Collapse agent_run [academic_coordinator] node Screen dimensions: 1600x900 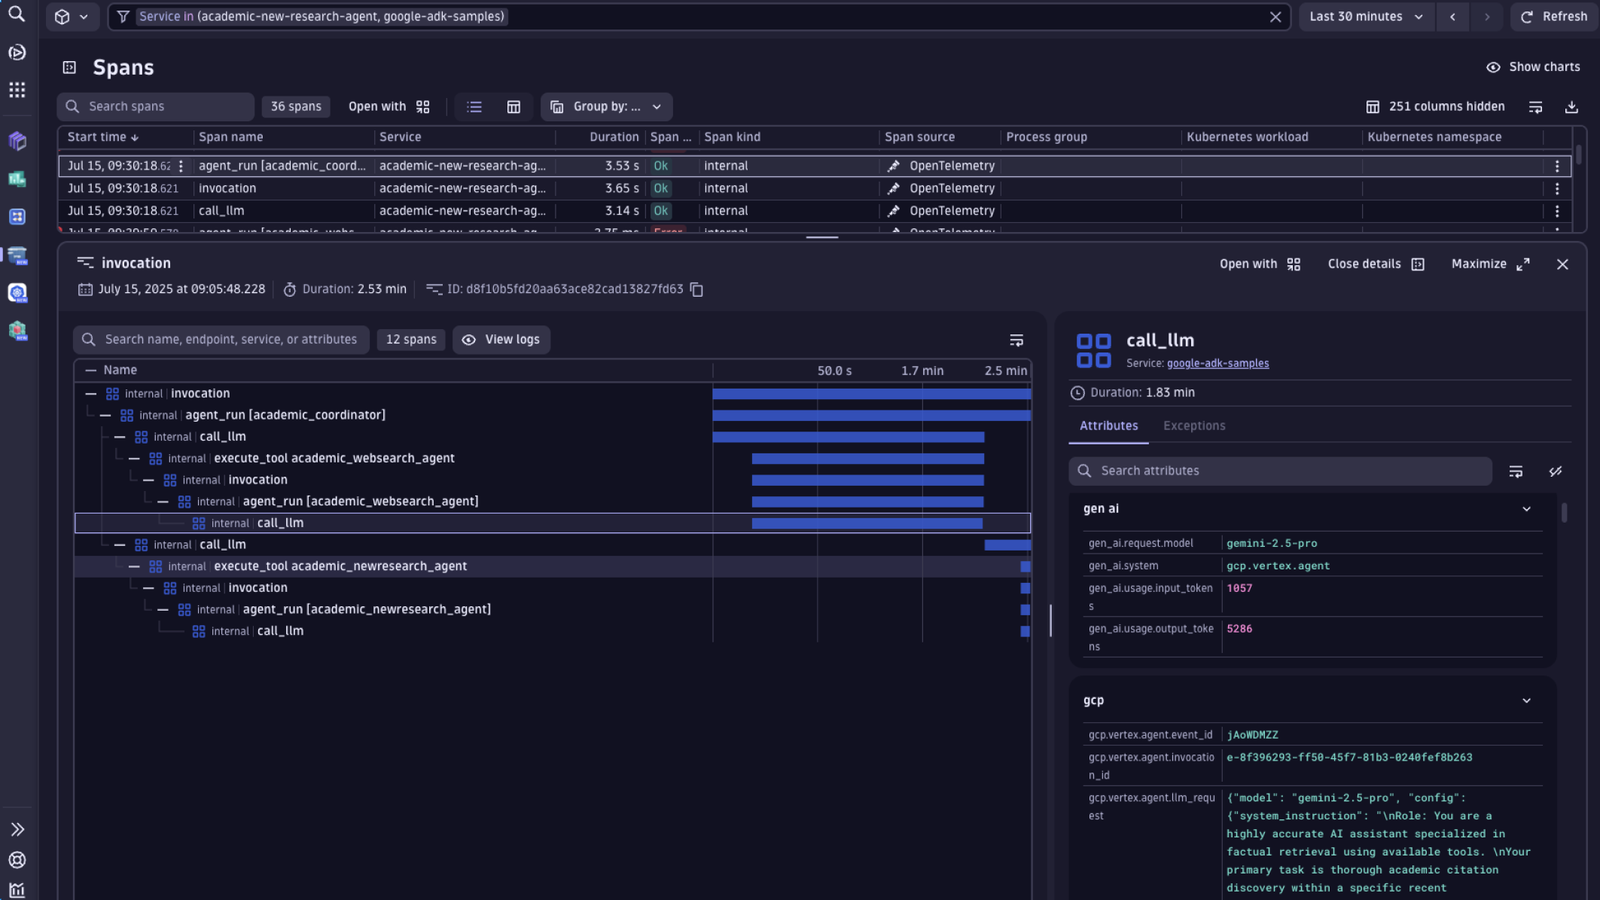(x=105, y=415)
